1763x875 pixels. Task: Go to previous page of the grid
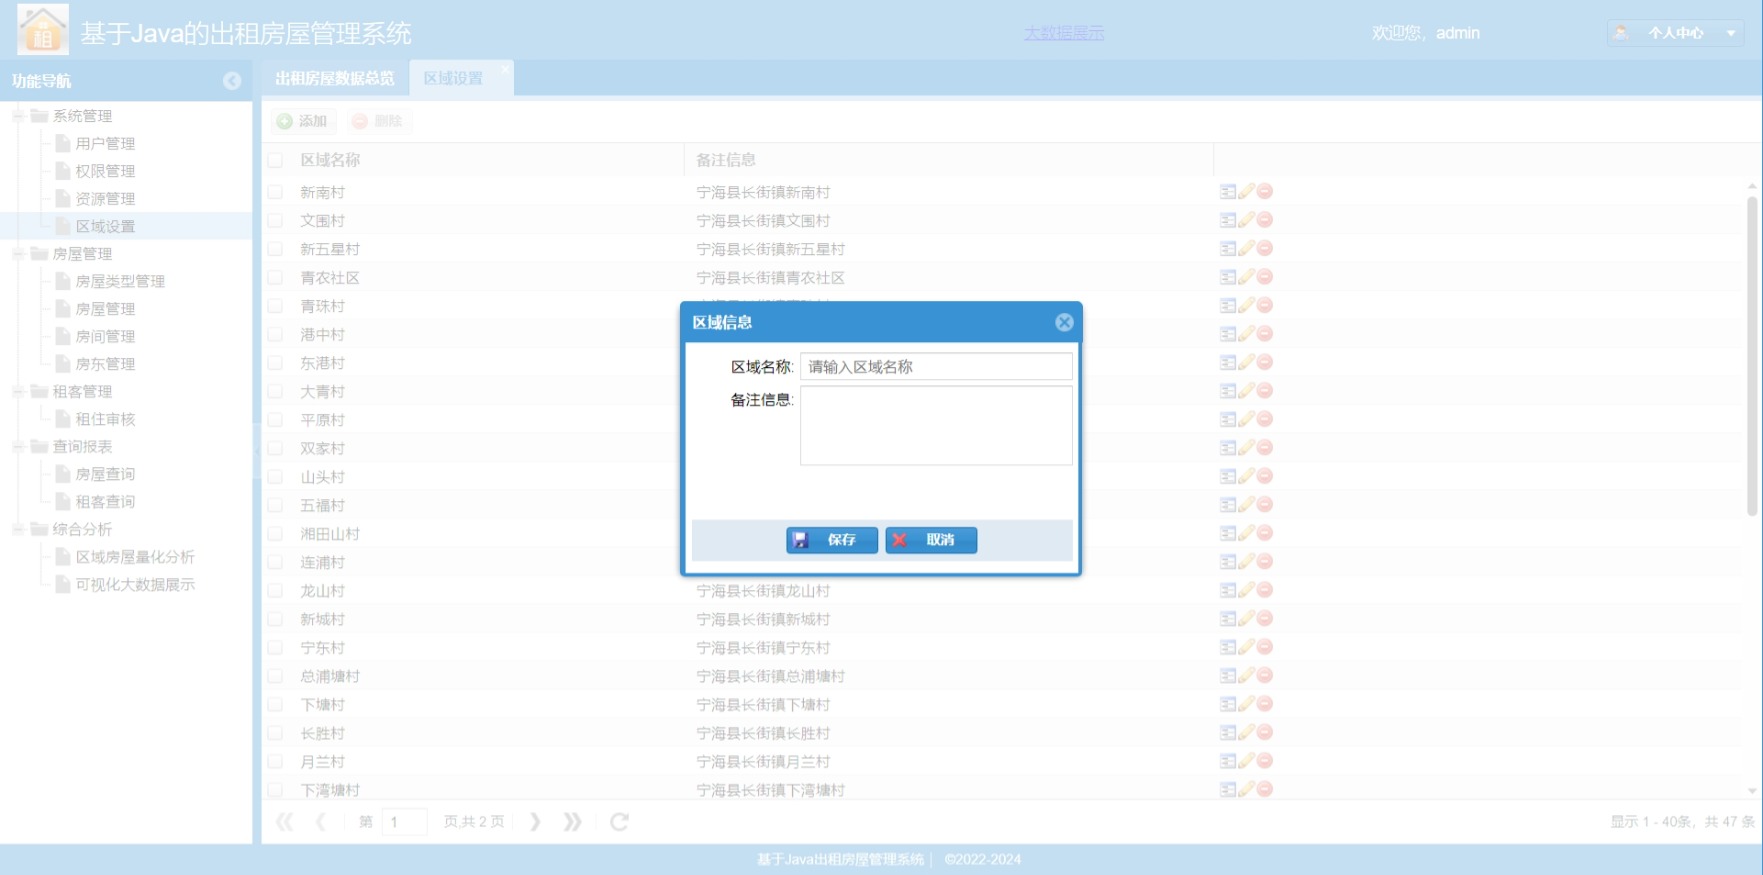(320, 822)
